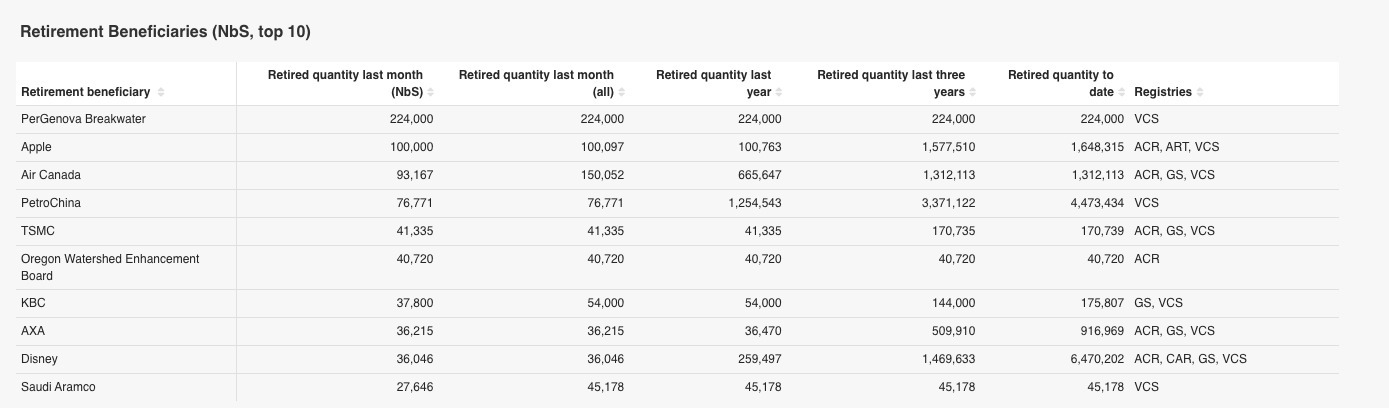Click the Saudi Aramco beneficiary name
1389x408 pixels.
[x=58, y=387]
